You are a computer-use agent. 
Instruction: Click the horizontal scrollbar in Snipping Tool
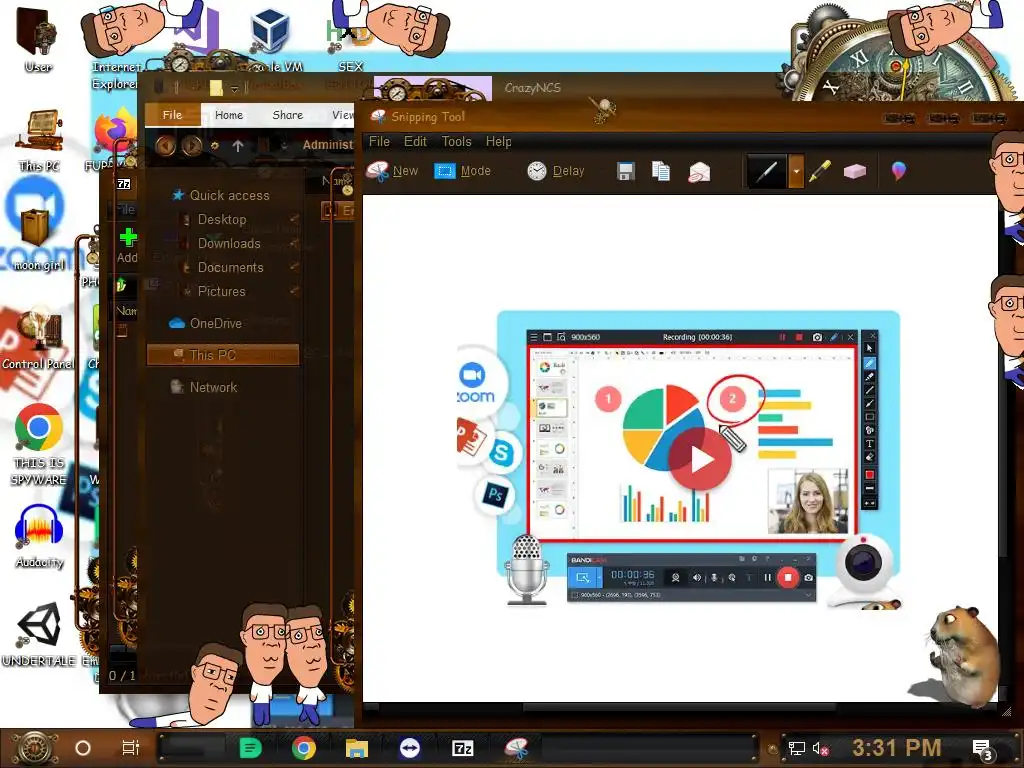click(x=679, y=707)
